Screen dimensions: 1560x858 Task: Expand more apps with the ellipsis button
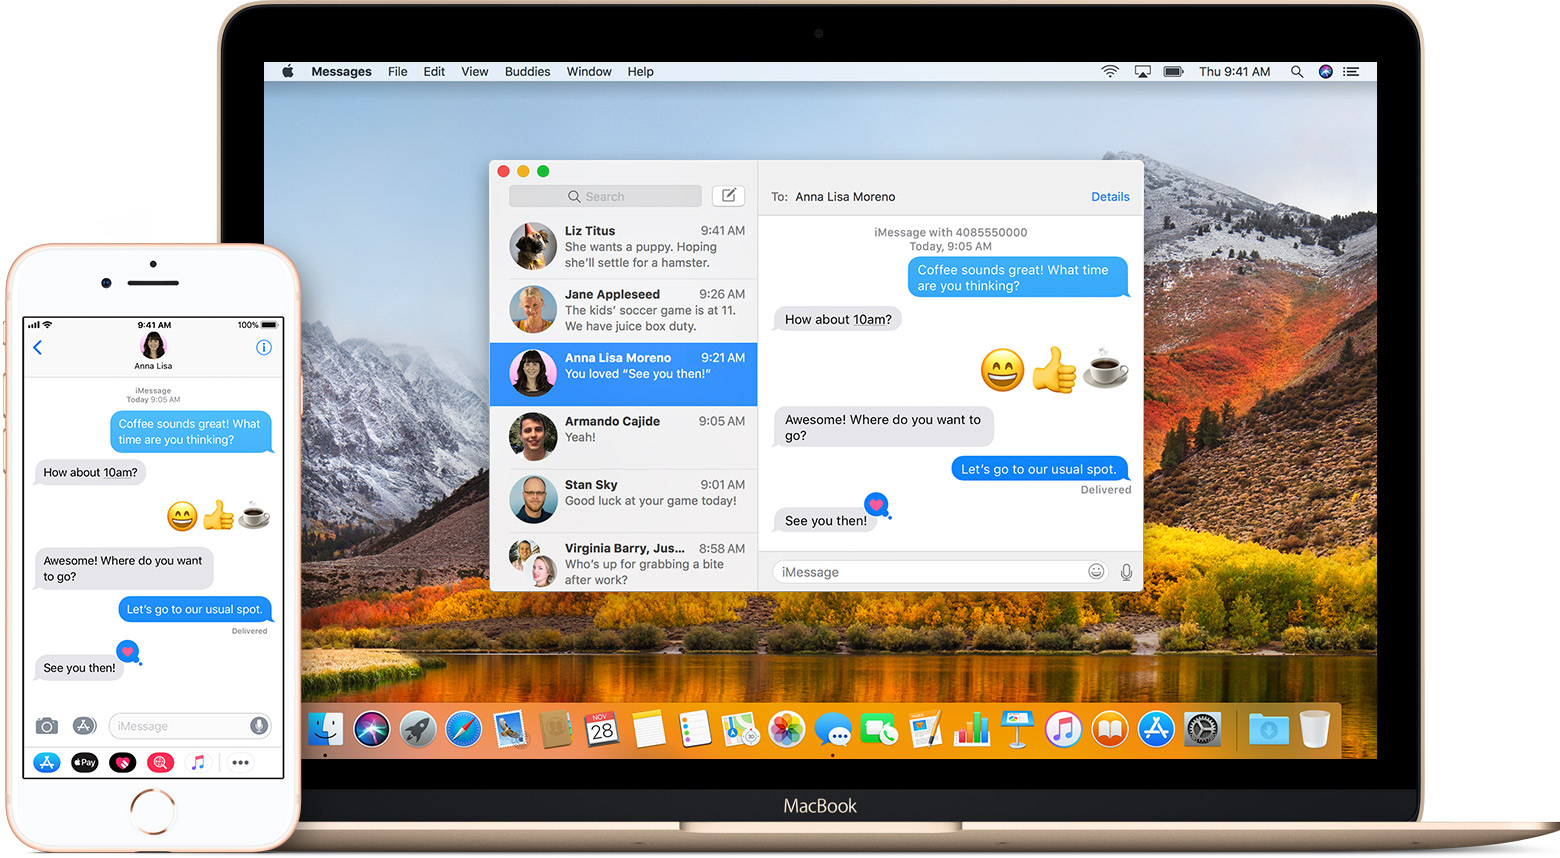coord(239,762)
